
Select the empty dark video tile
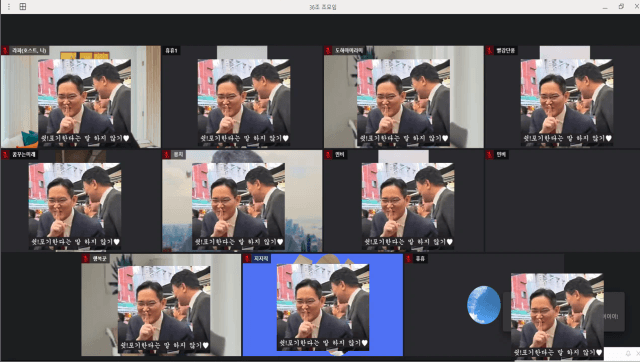pyautogui.click(x=562, y=201)
